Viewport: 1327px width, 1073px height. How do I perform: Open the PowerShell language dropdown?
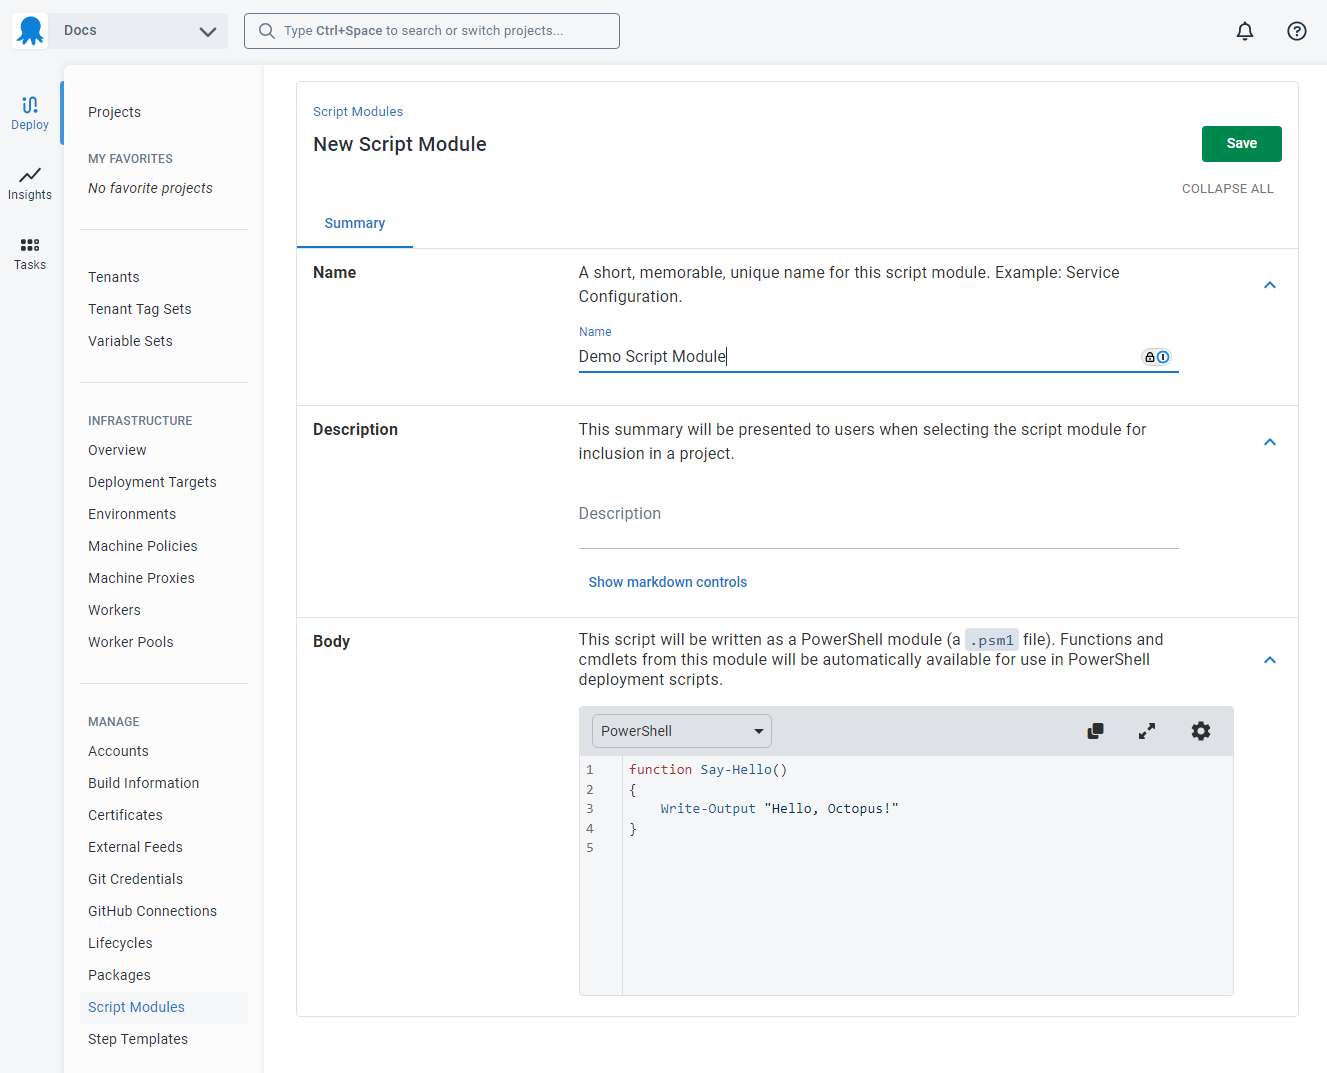pyautogui.click(x=682, y=731)
